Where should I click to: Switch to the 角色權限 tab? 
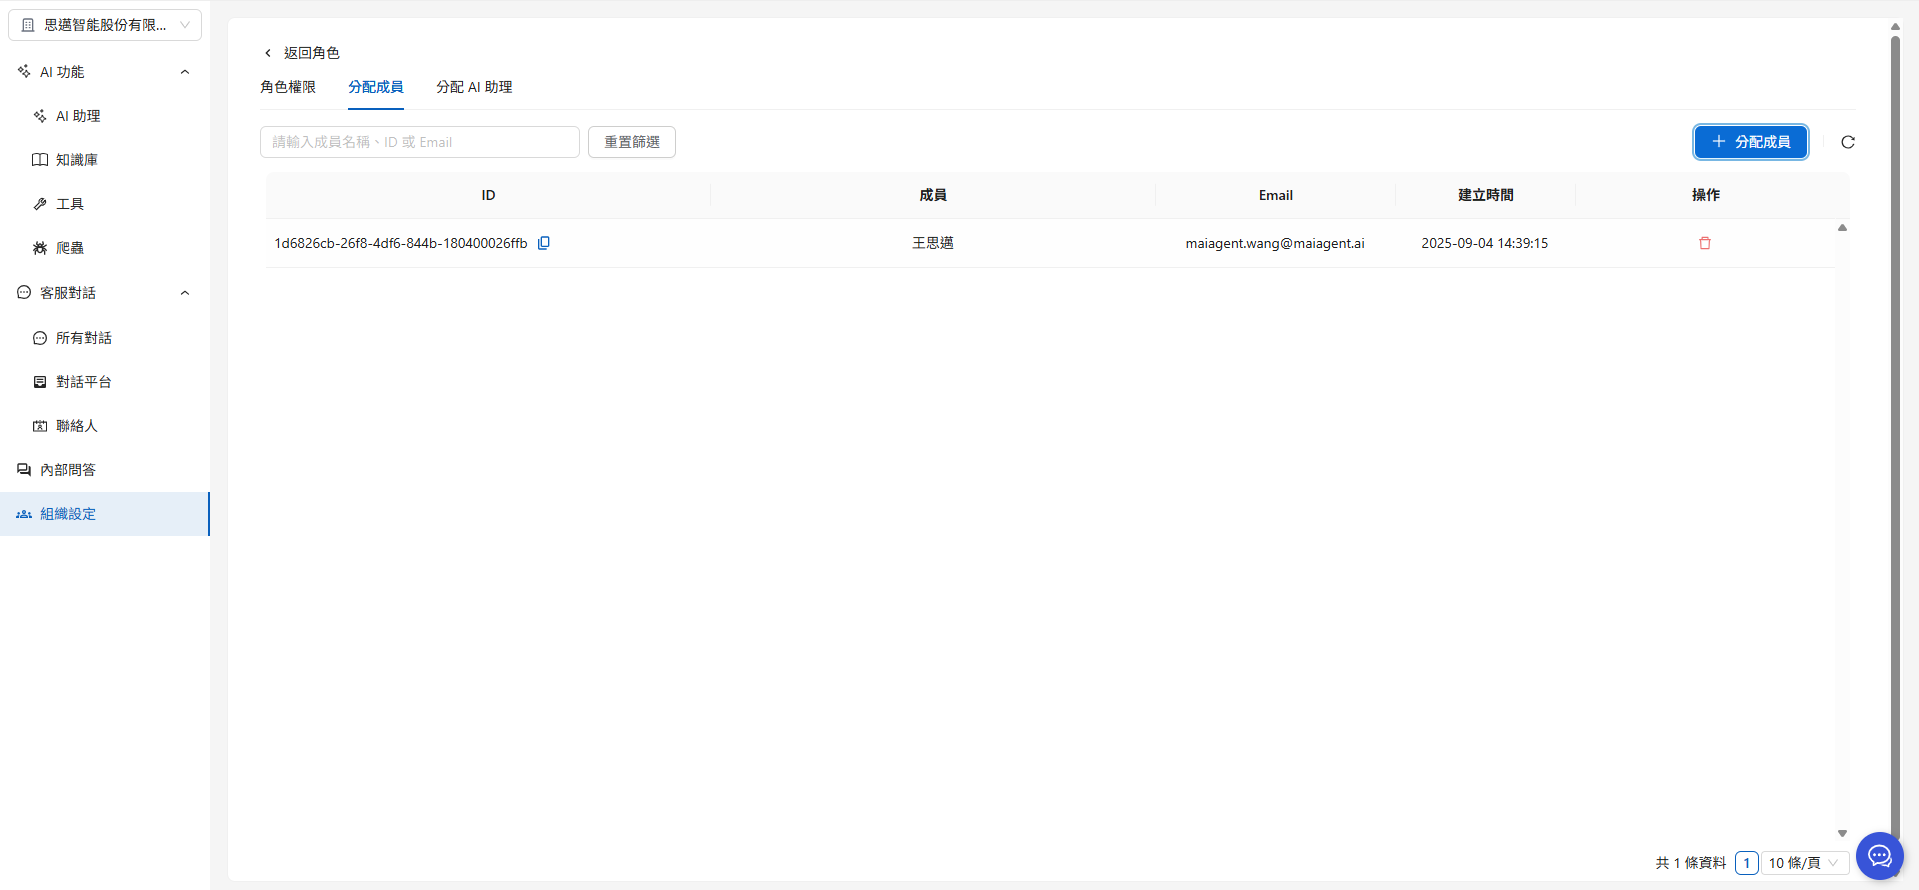click(x=288, y=87)
